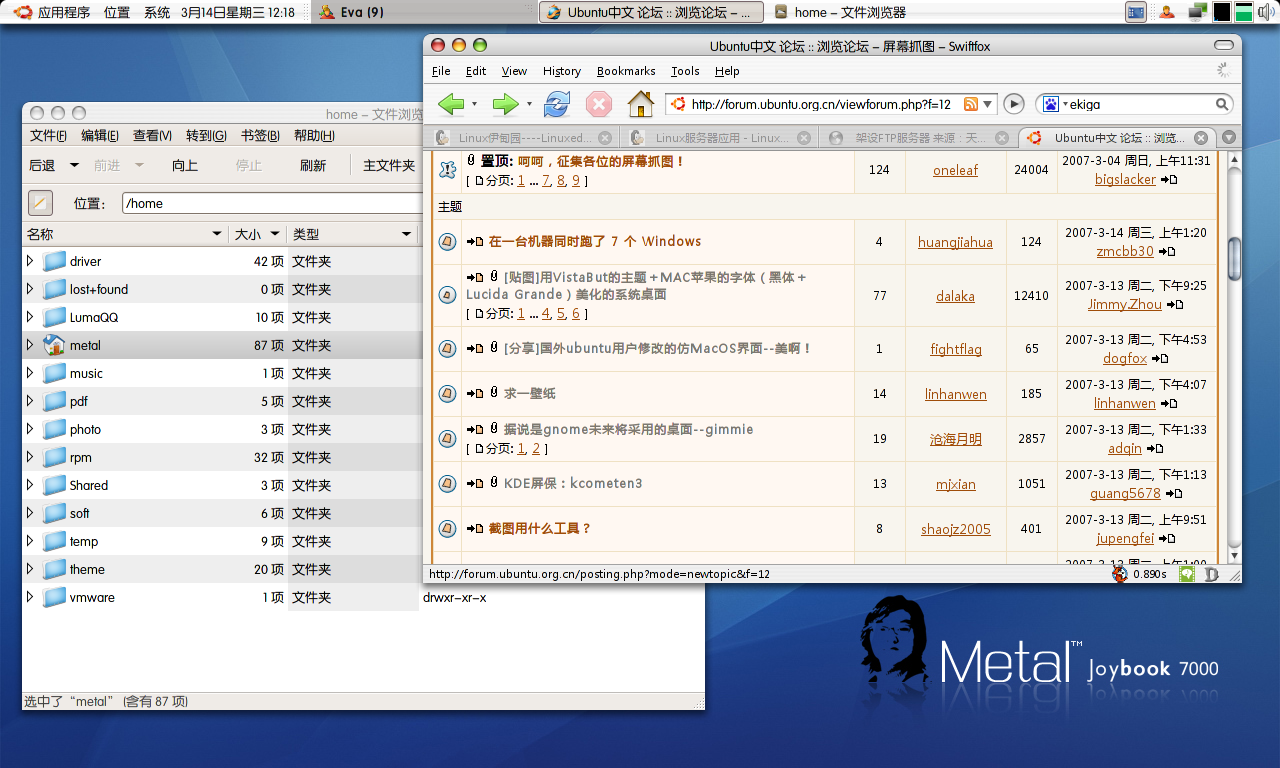Viewport: 1280px width, 768px height.
Task: Open the address bar URL history dropdown
Action: point(989,104)
